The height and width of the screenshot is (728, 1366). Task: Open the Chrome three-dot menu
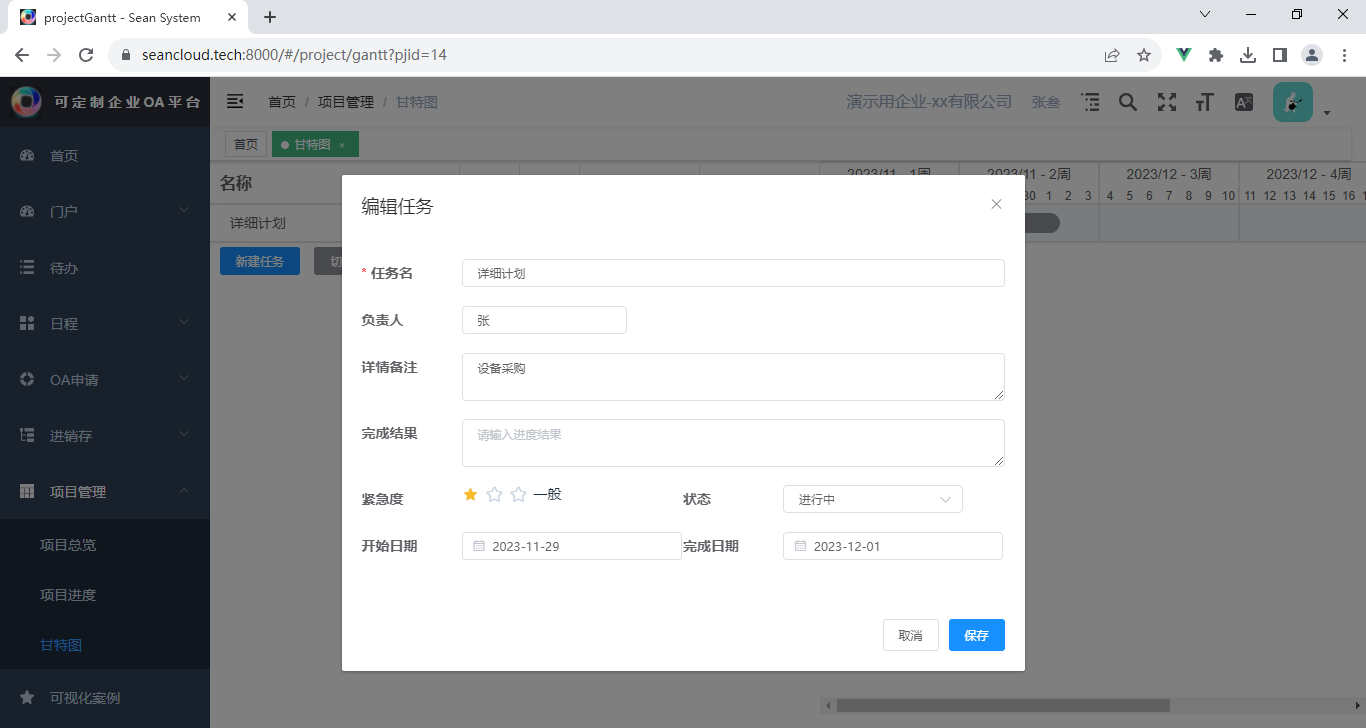pyautogui.click(x=1344, y=55)
